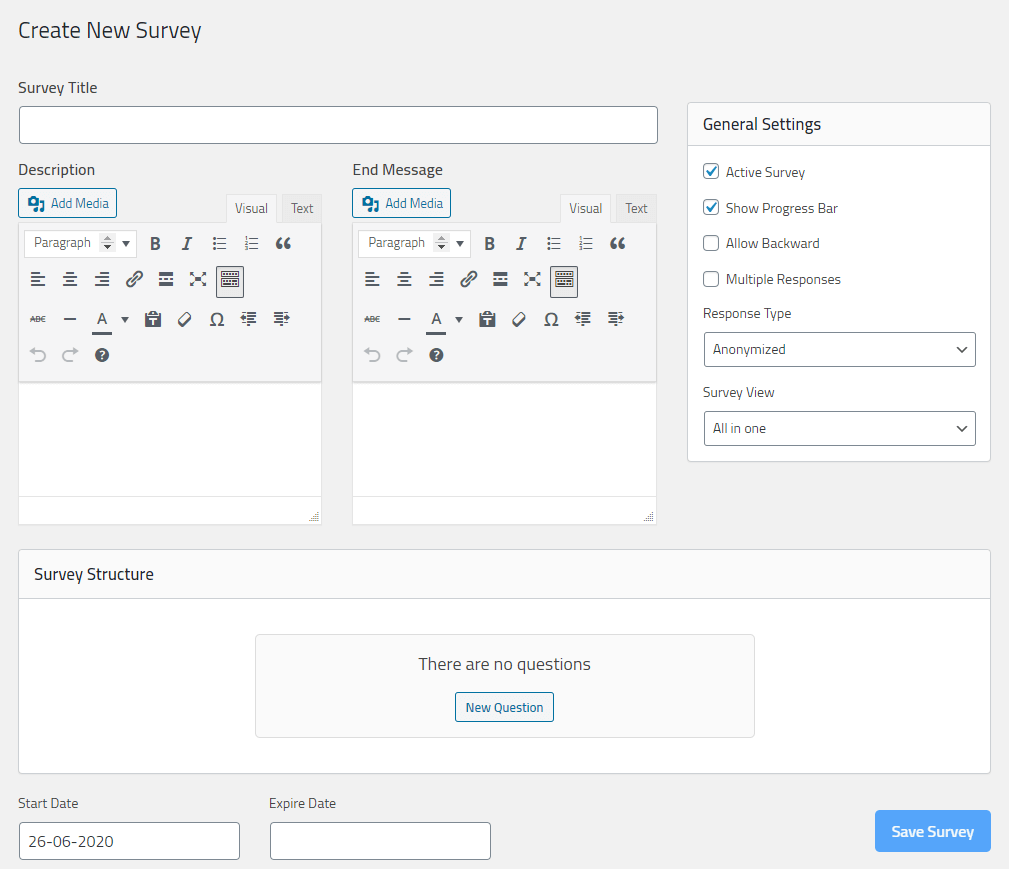This screenshot has width=1009, height=869.
Task: Click the New Question button
Action: [504, 707]
